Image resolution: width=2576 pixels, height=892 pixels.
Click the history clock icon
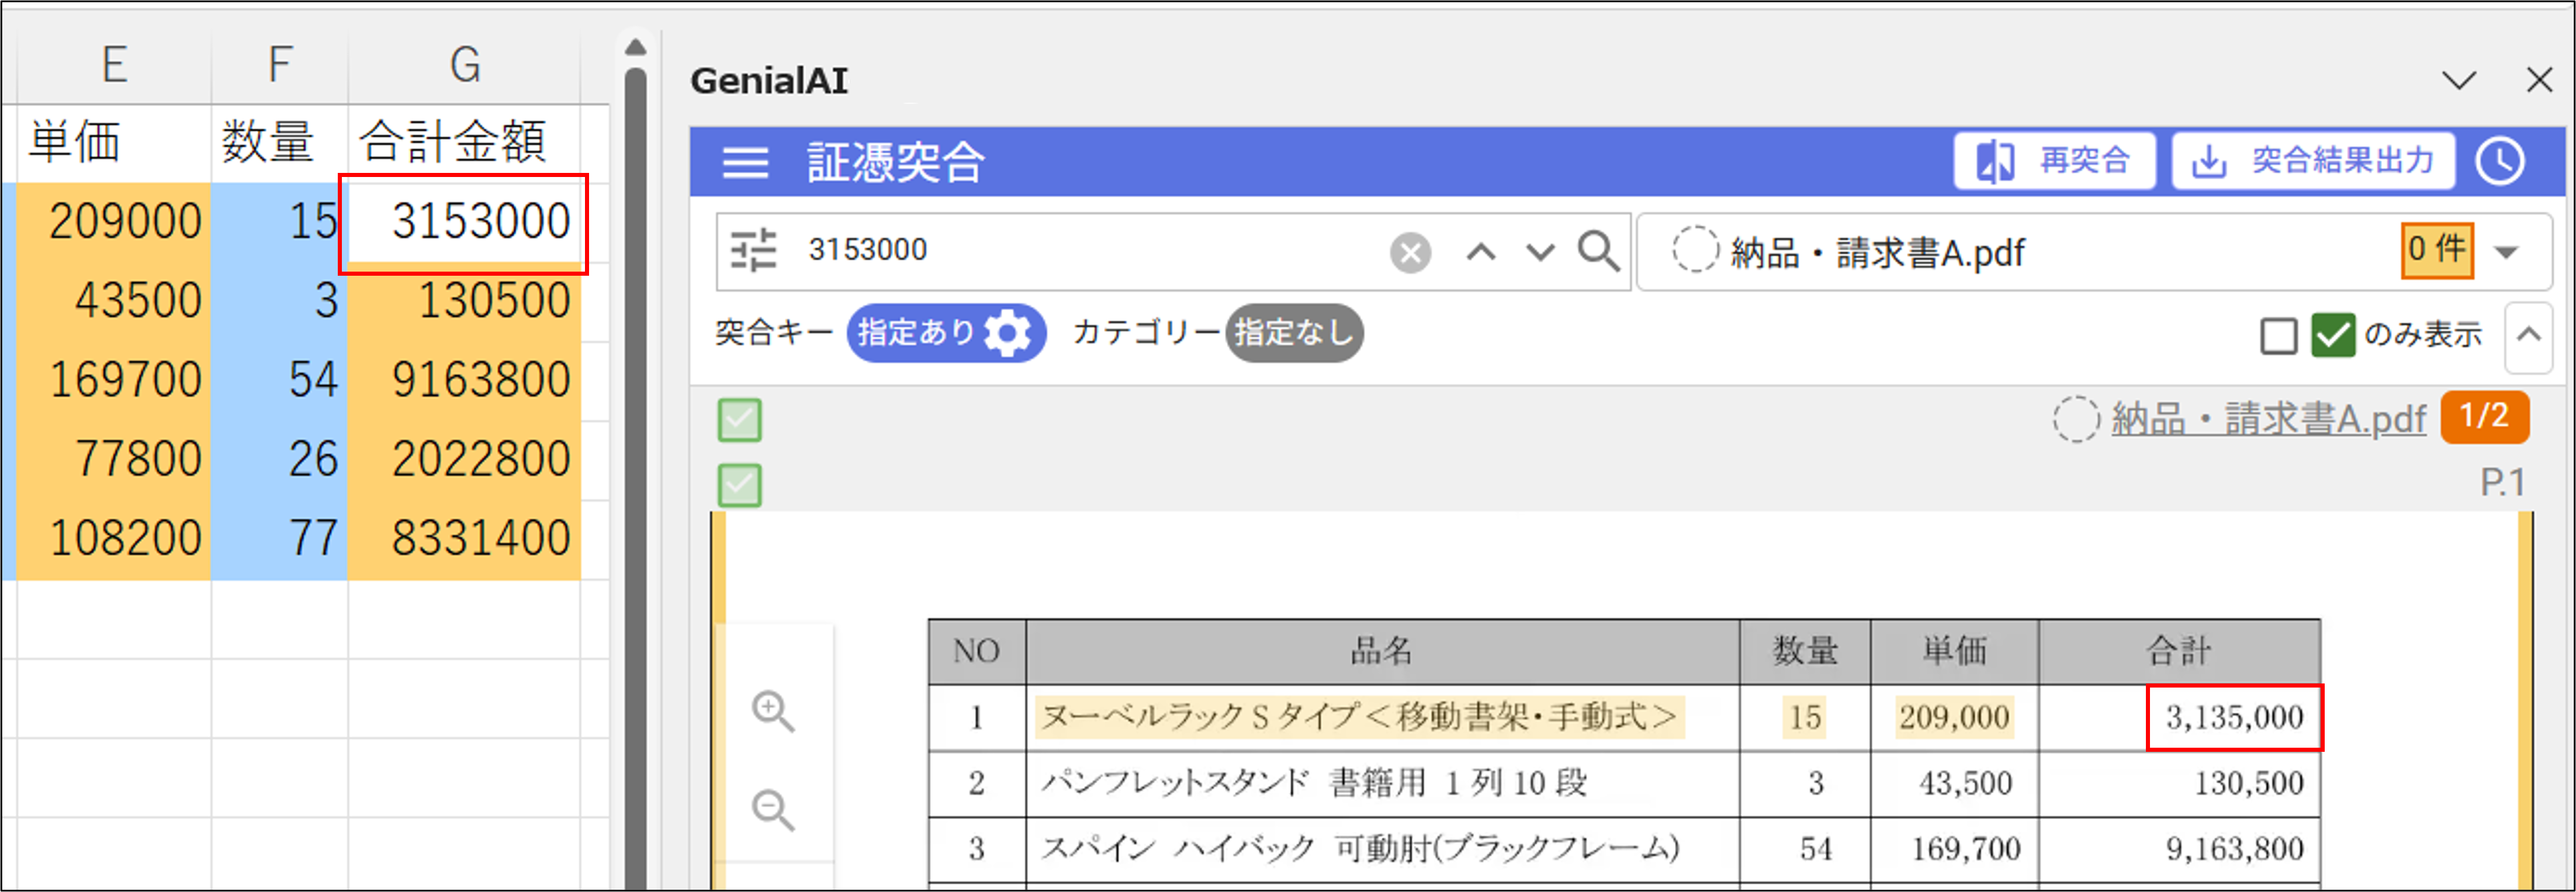[2499, 162]
